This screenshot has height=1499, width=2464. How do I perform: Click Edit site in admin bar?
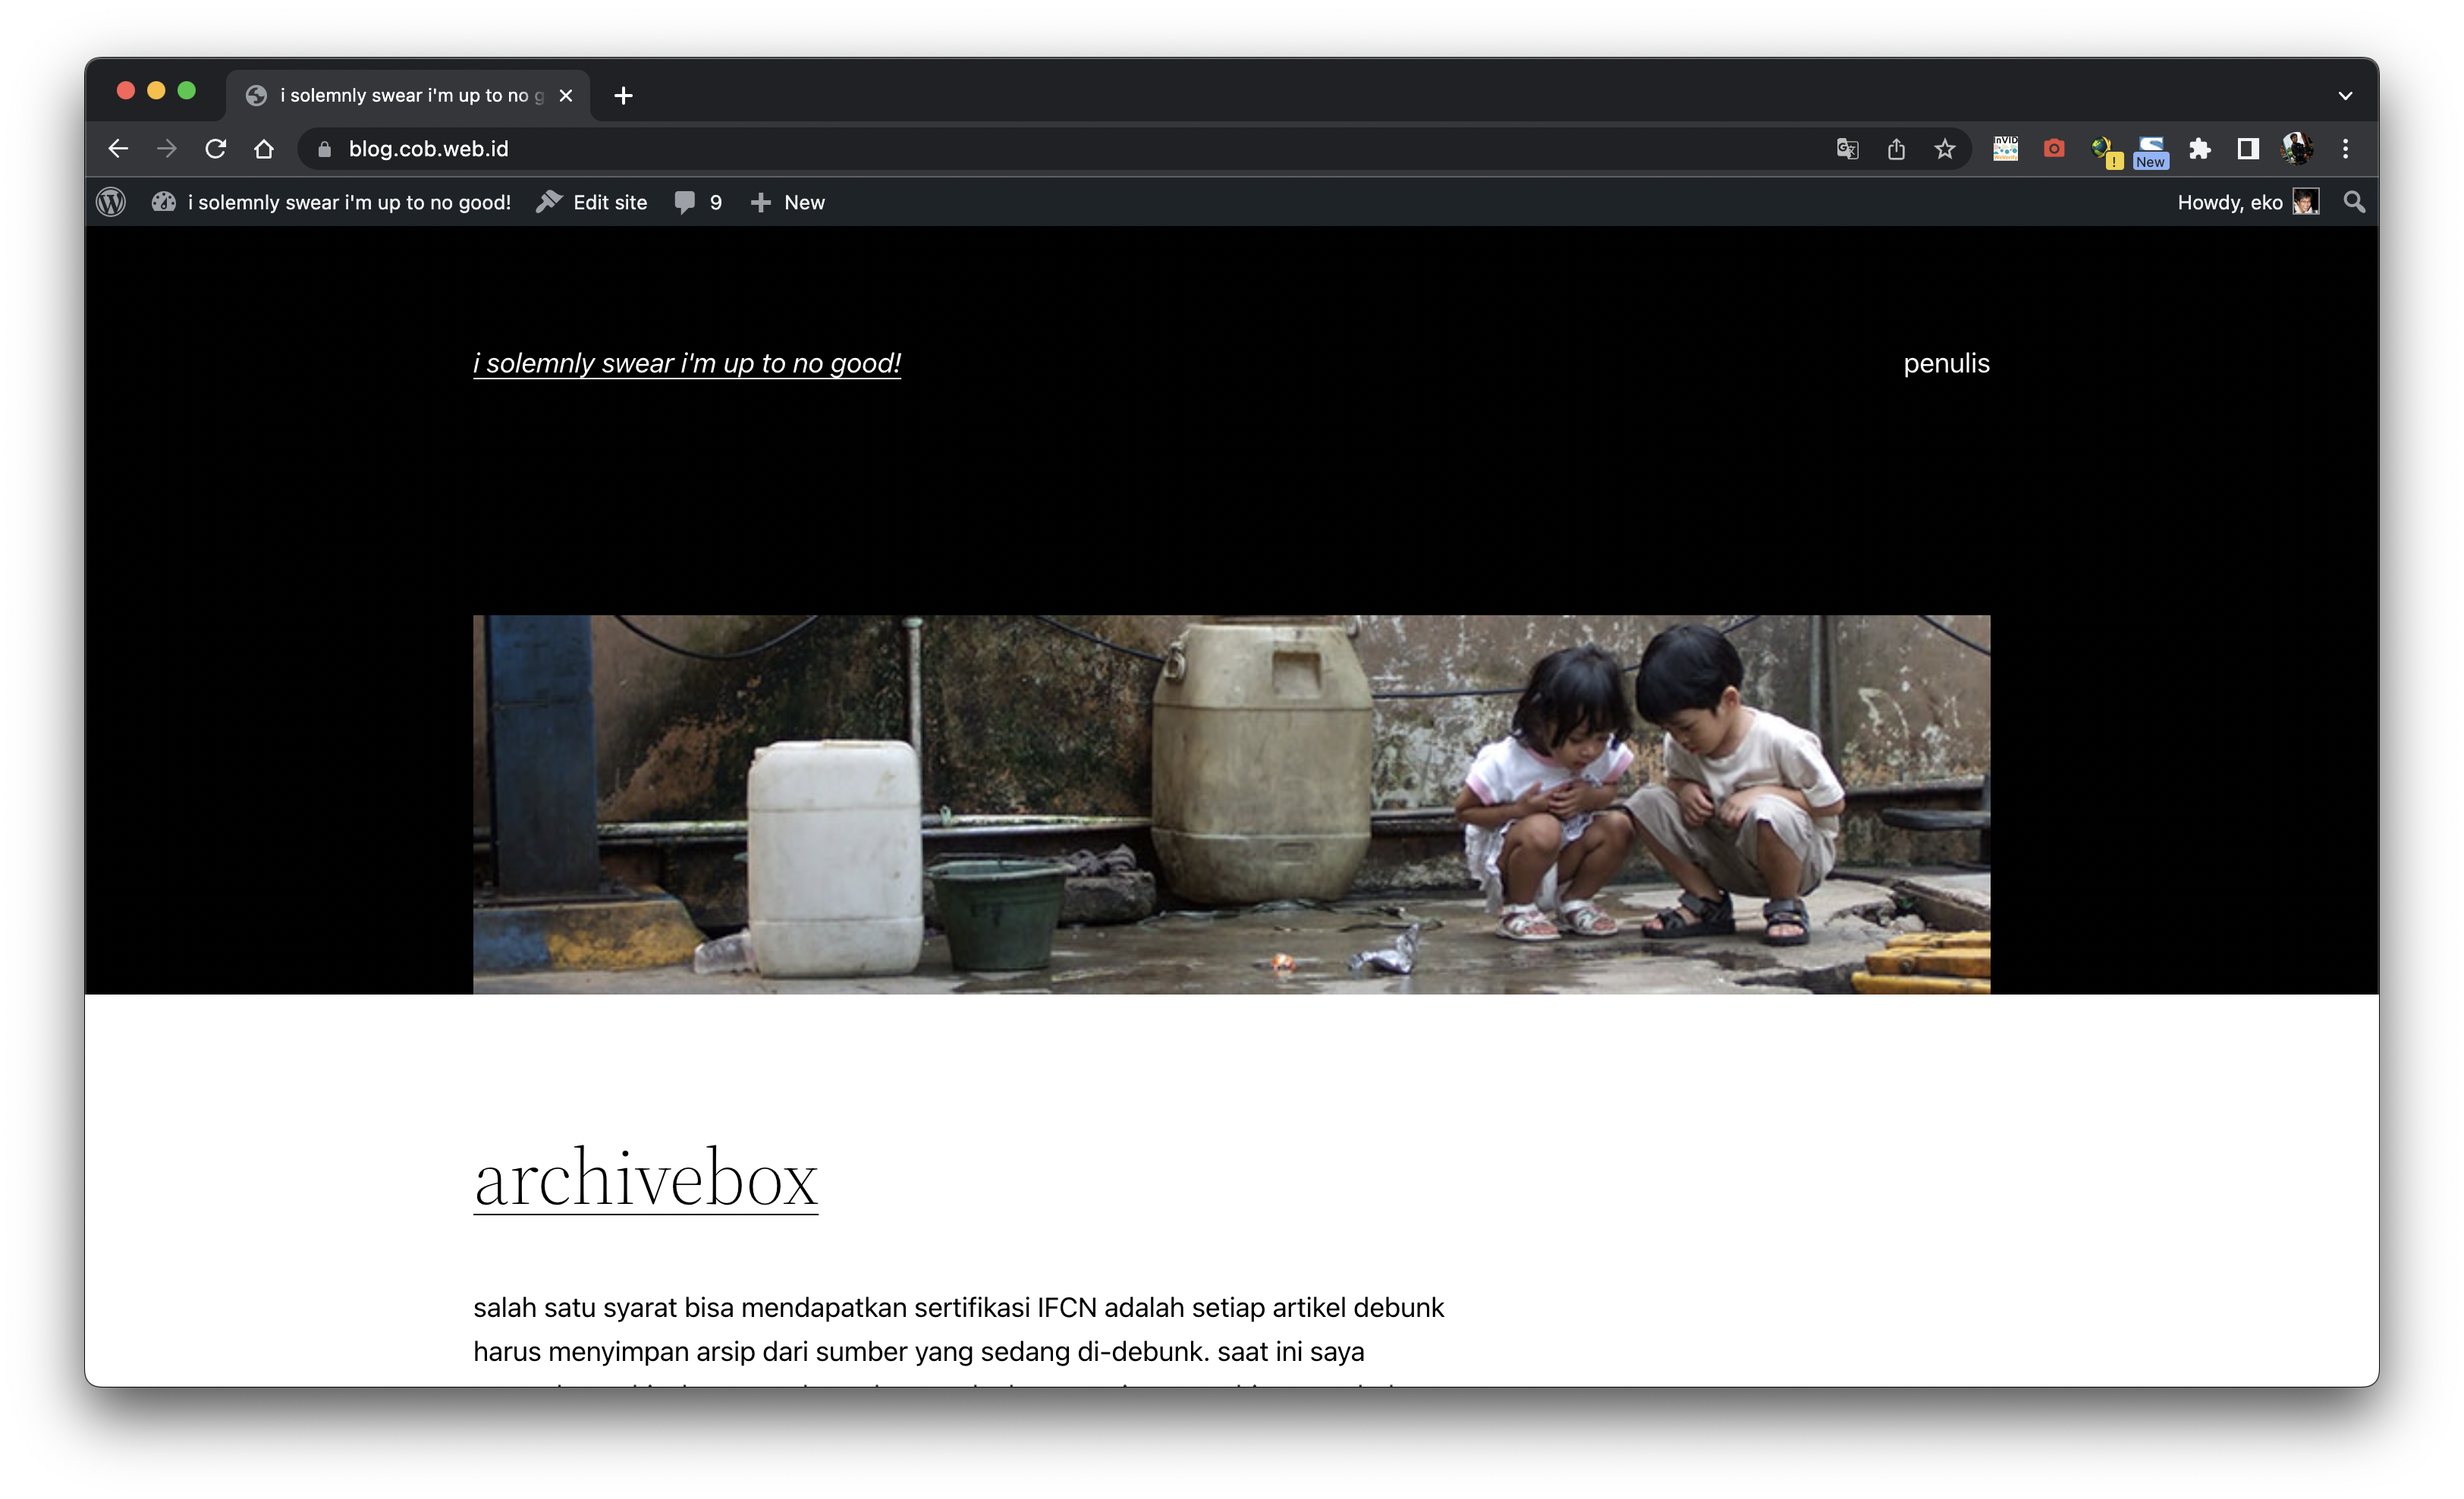pyautogui.click(x=592, y=202)
